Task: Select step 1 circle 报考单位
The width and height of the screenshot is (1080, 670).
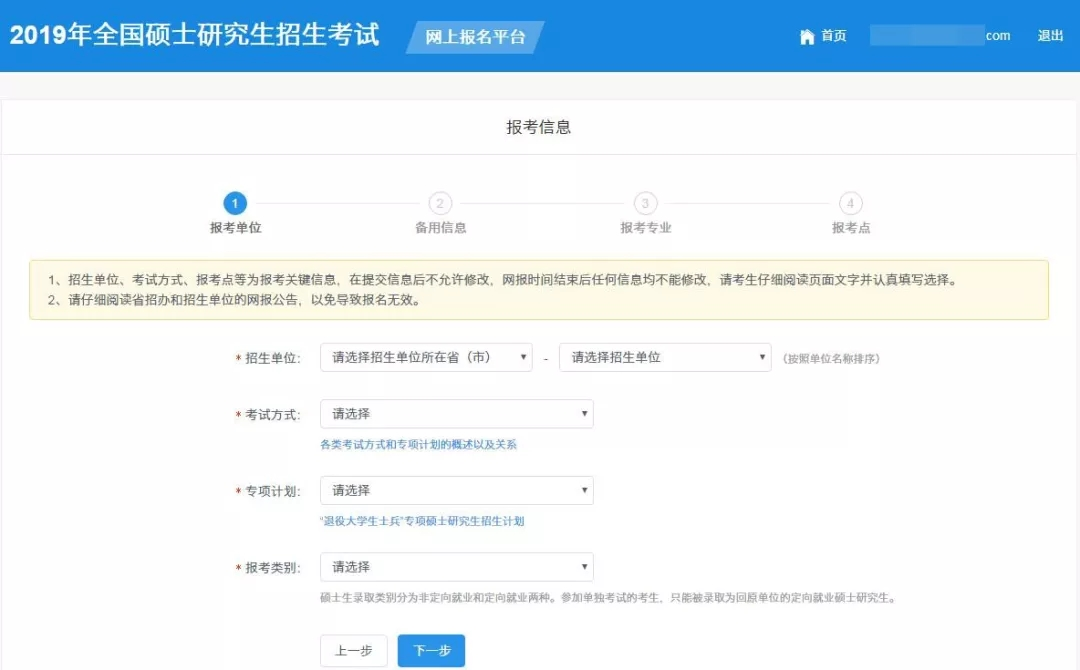Action: coord(235,204)
